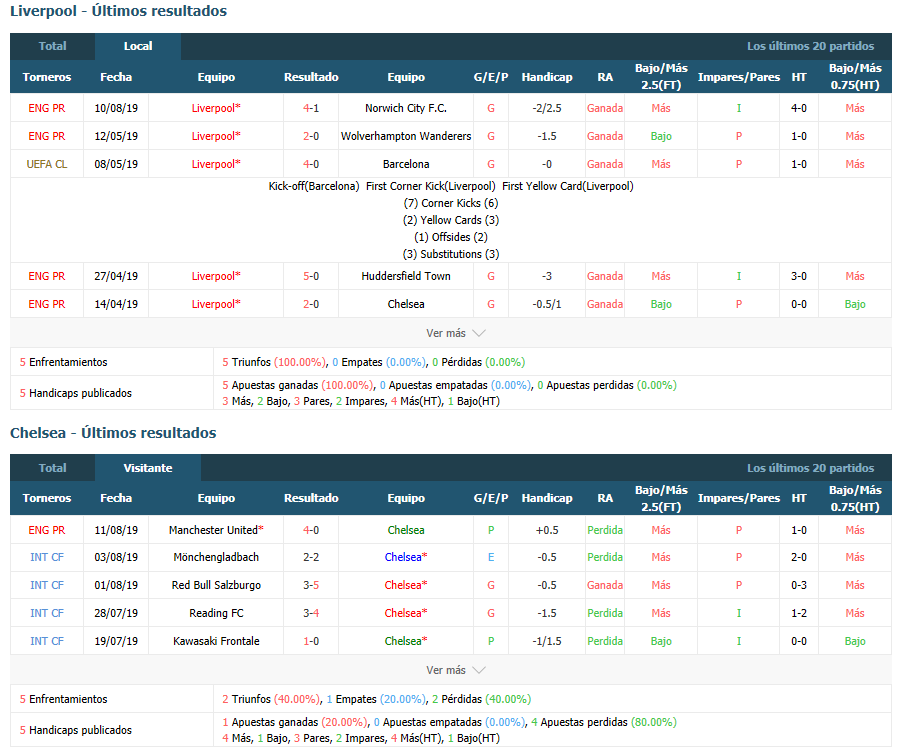Click the First Yellow Card(Liverpool) detail
Viewport: 901px width, 756px height.
point(568,186)
